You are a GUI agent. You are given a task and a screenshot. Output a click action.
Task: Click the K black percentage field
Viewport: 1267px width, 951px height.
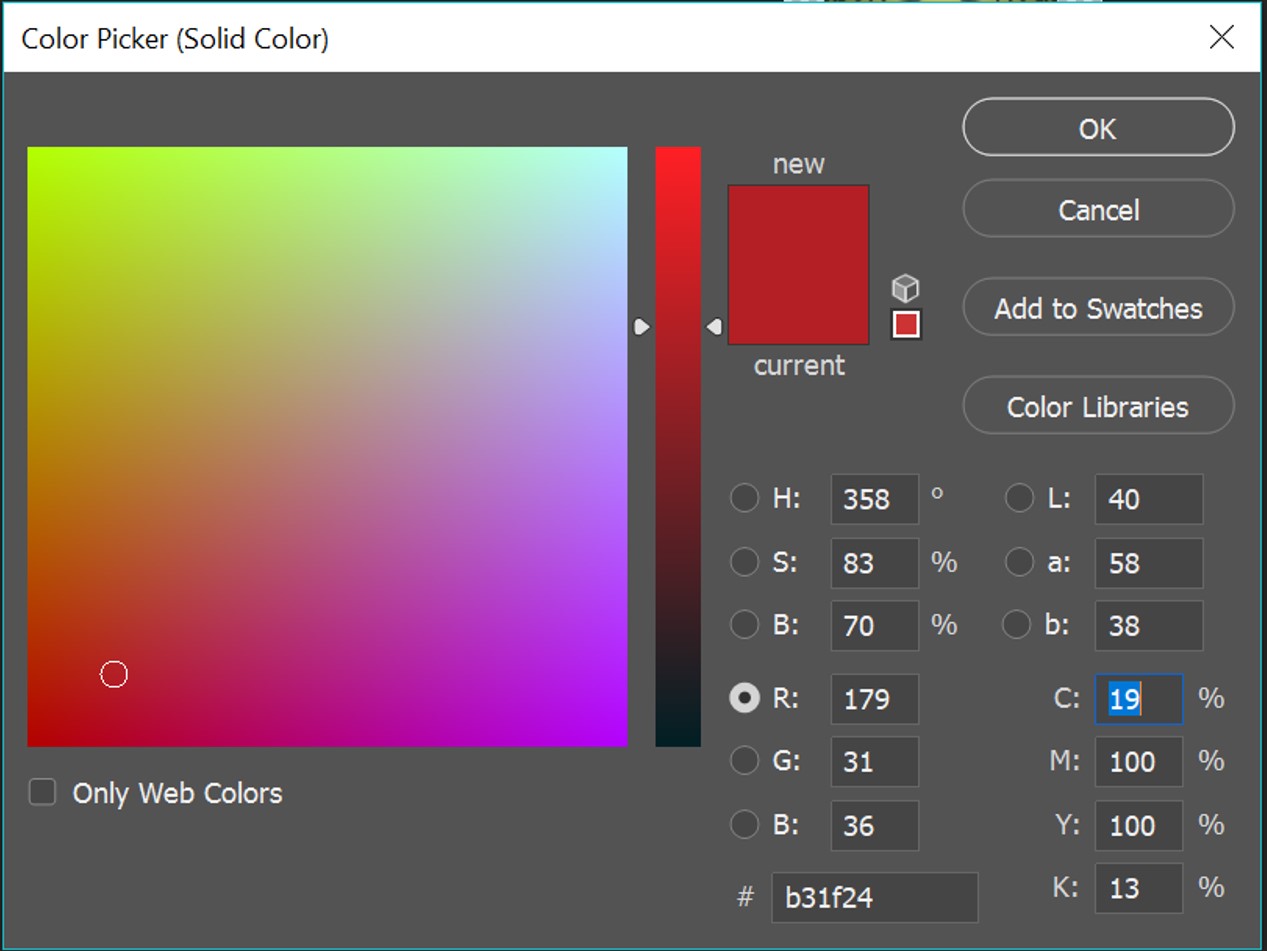pyautogui.click(x=1138, y=888)
